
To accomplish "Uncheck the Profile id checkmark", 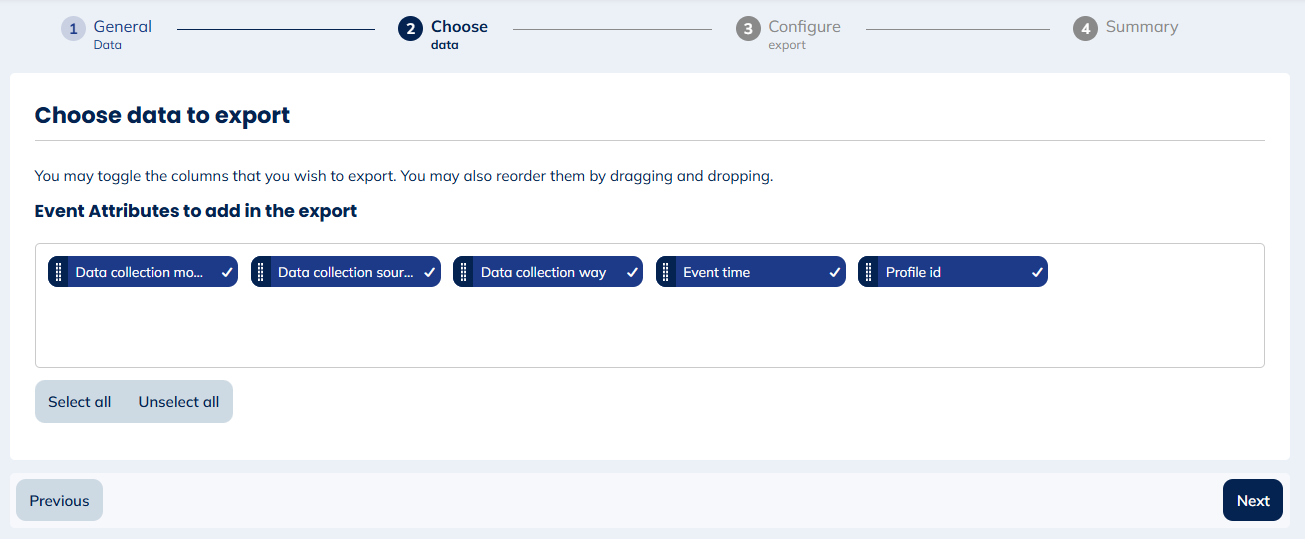I will pos(1037,272).
